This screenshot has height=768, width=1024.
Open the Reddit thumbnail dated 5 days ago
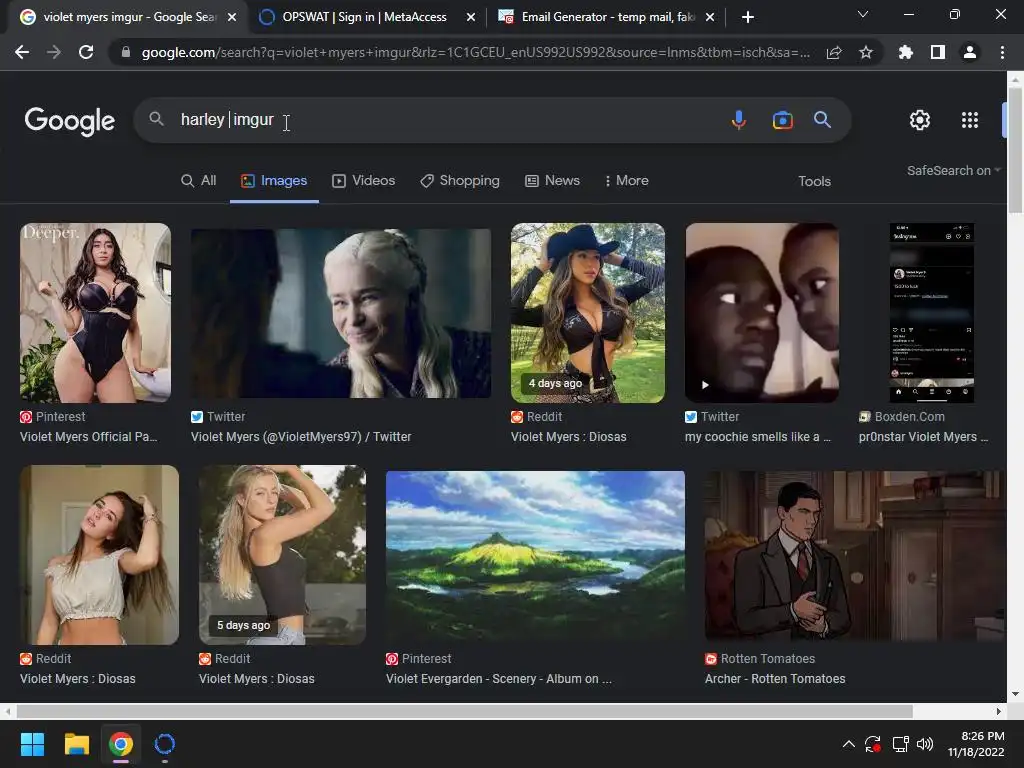tap(282, 555)
